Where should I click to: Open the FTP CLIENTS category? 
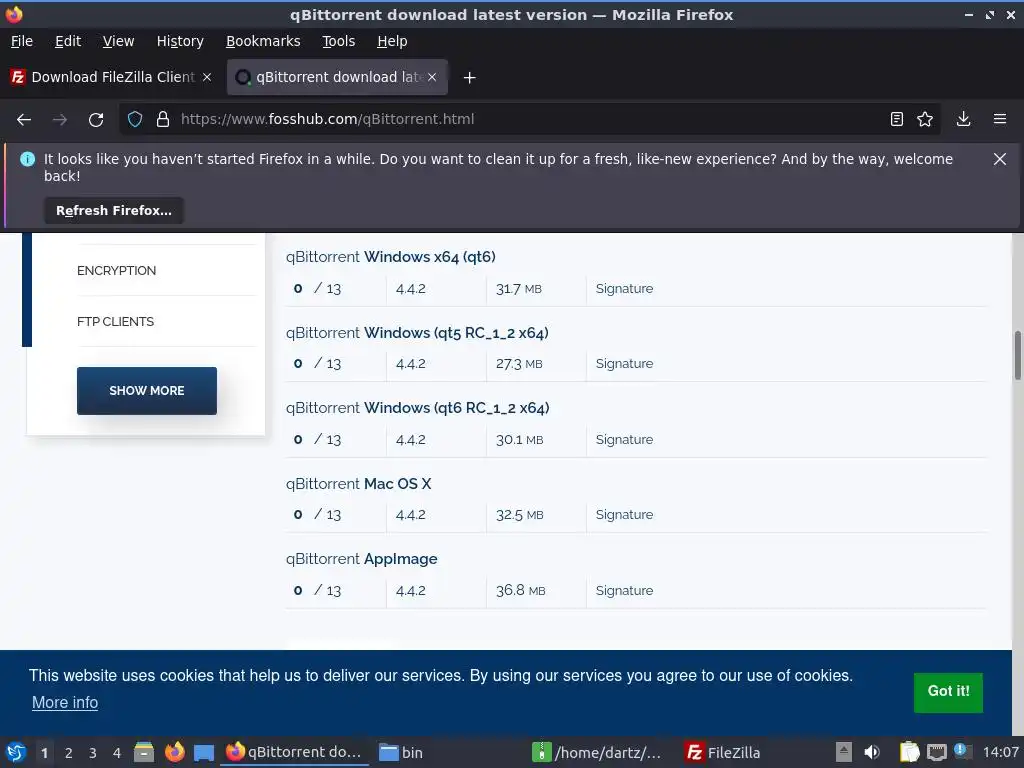click(116, 321)
